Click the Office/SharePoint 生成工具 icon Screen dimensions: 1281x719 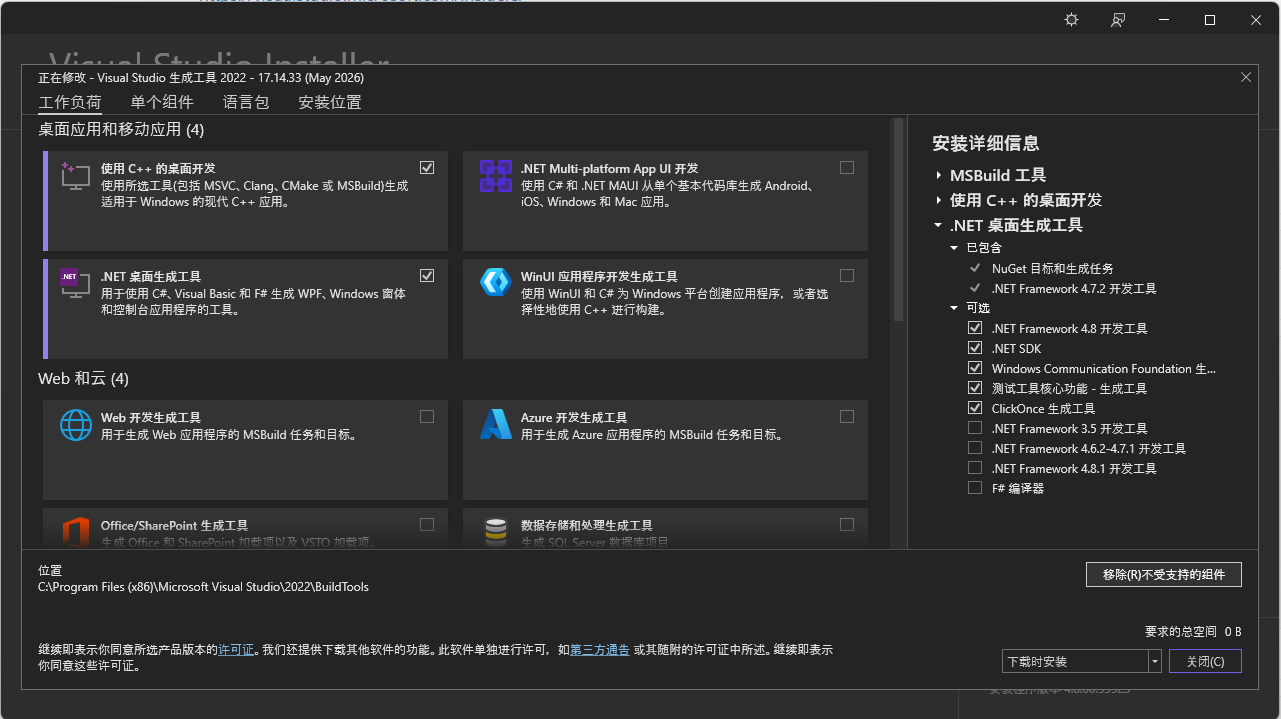point(76,531)
